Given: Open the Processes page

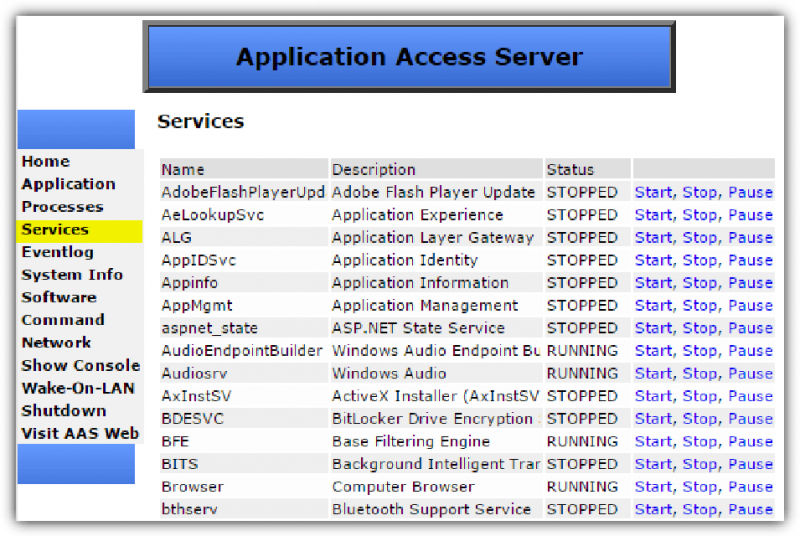Looking at the screenshot, I should [62, 207].
